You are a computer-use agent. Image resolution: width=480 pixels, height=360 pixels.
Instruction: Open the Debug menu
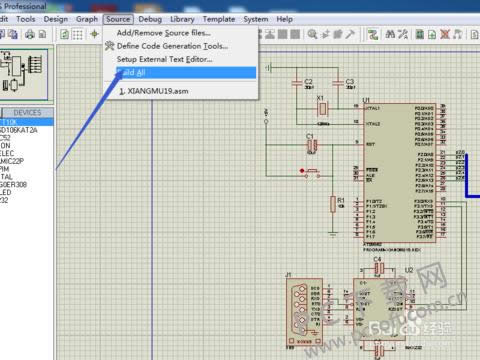coord(150,19)
